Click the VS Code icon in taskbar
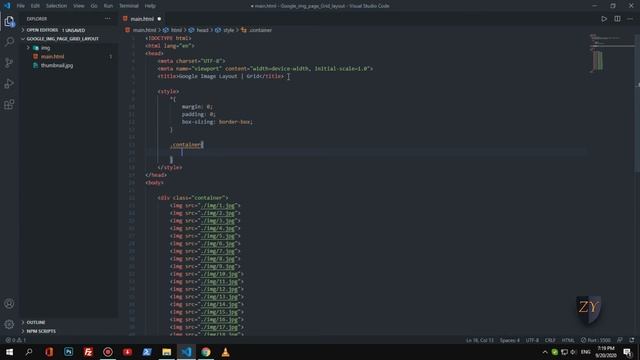Screen dimensions: 640x360 click(x=186, y=352)
